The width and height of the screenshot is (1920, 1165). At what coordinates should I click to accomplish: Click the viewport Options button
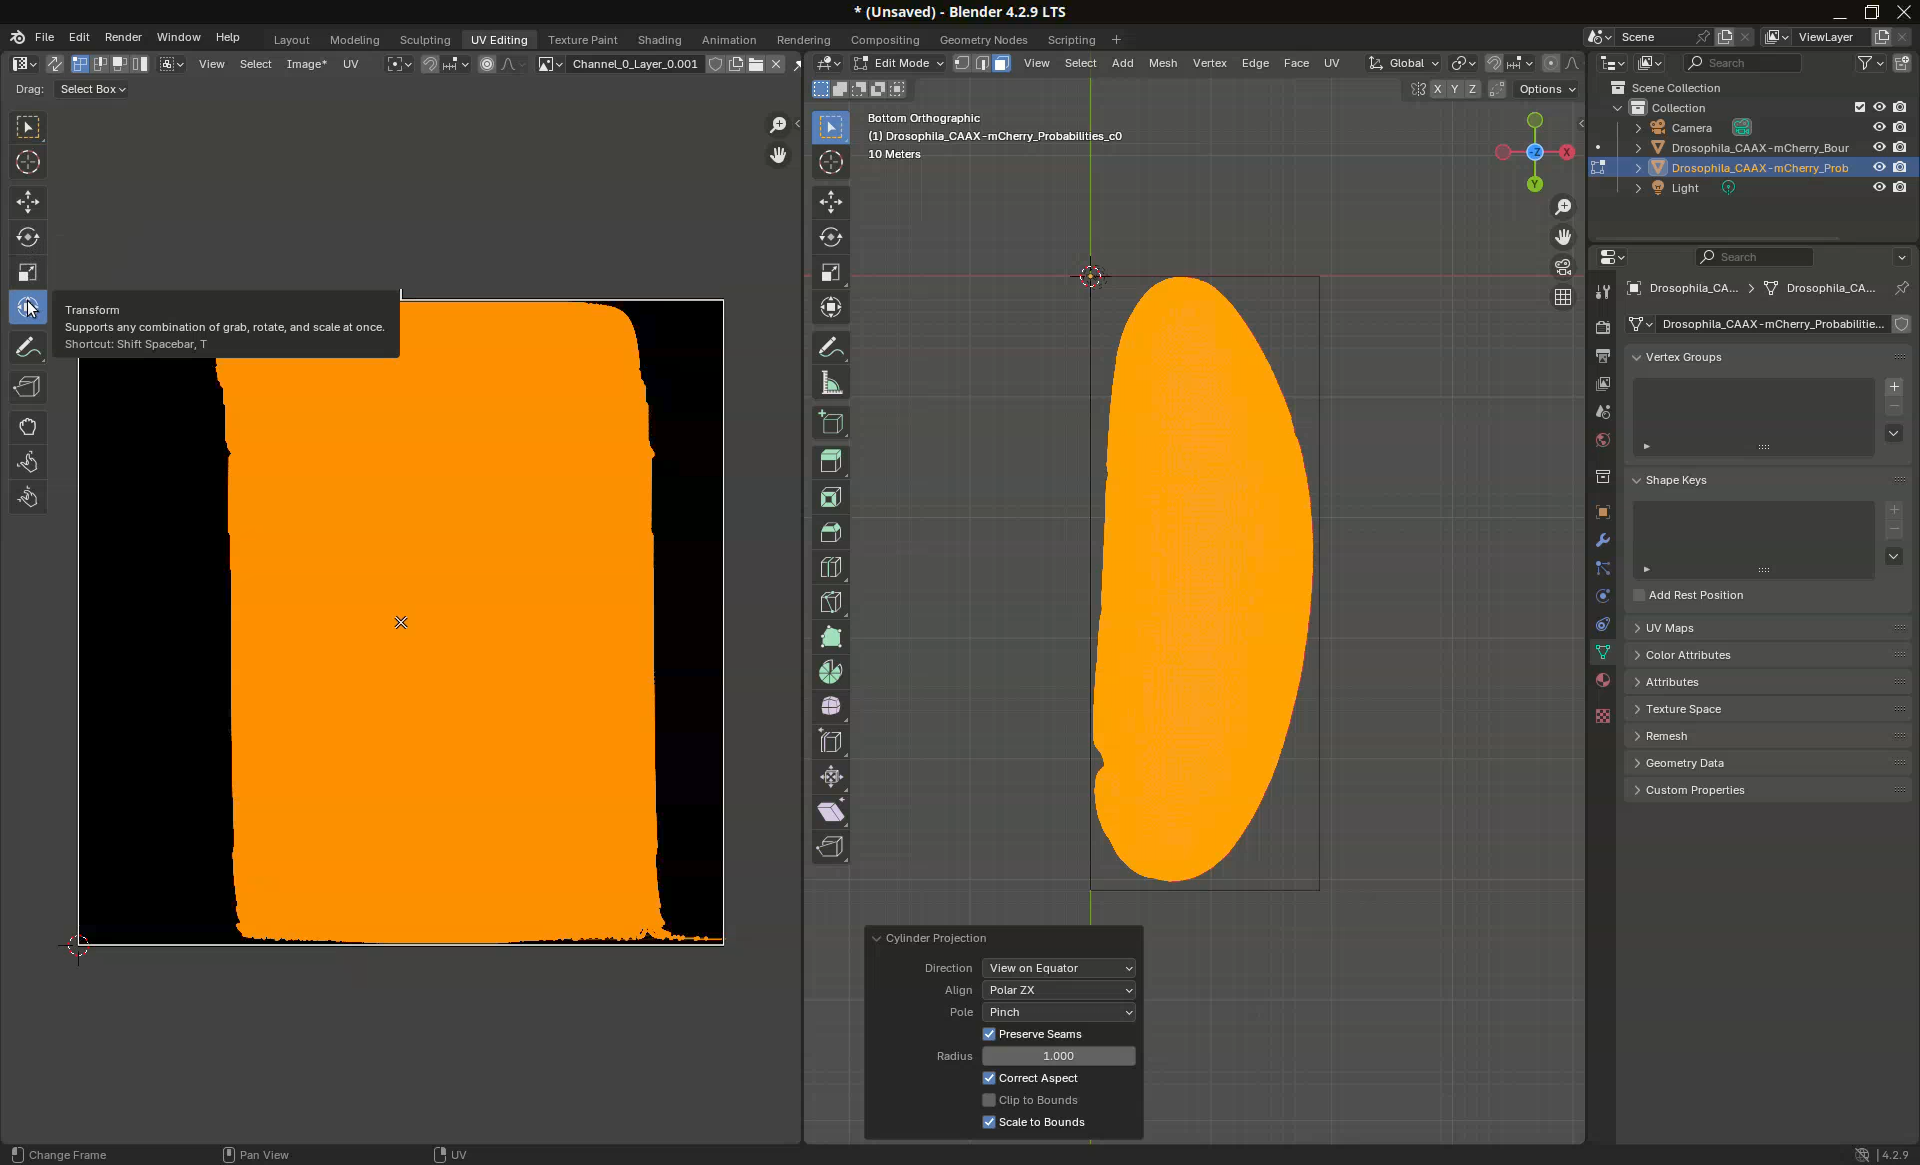point(1546,89)
